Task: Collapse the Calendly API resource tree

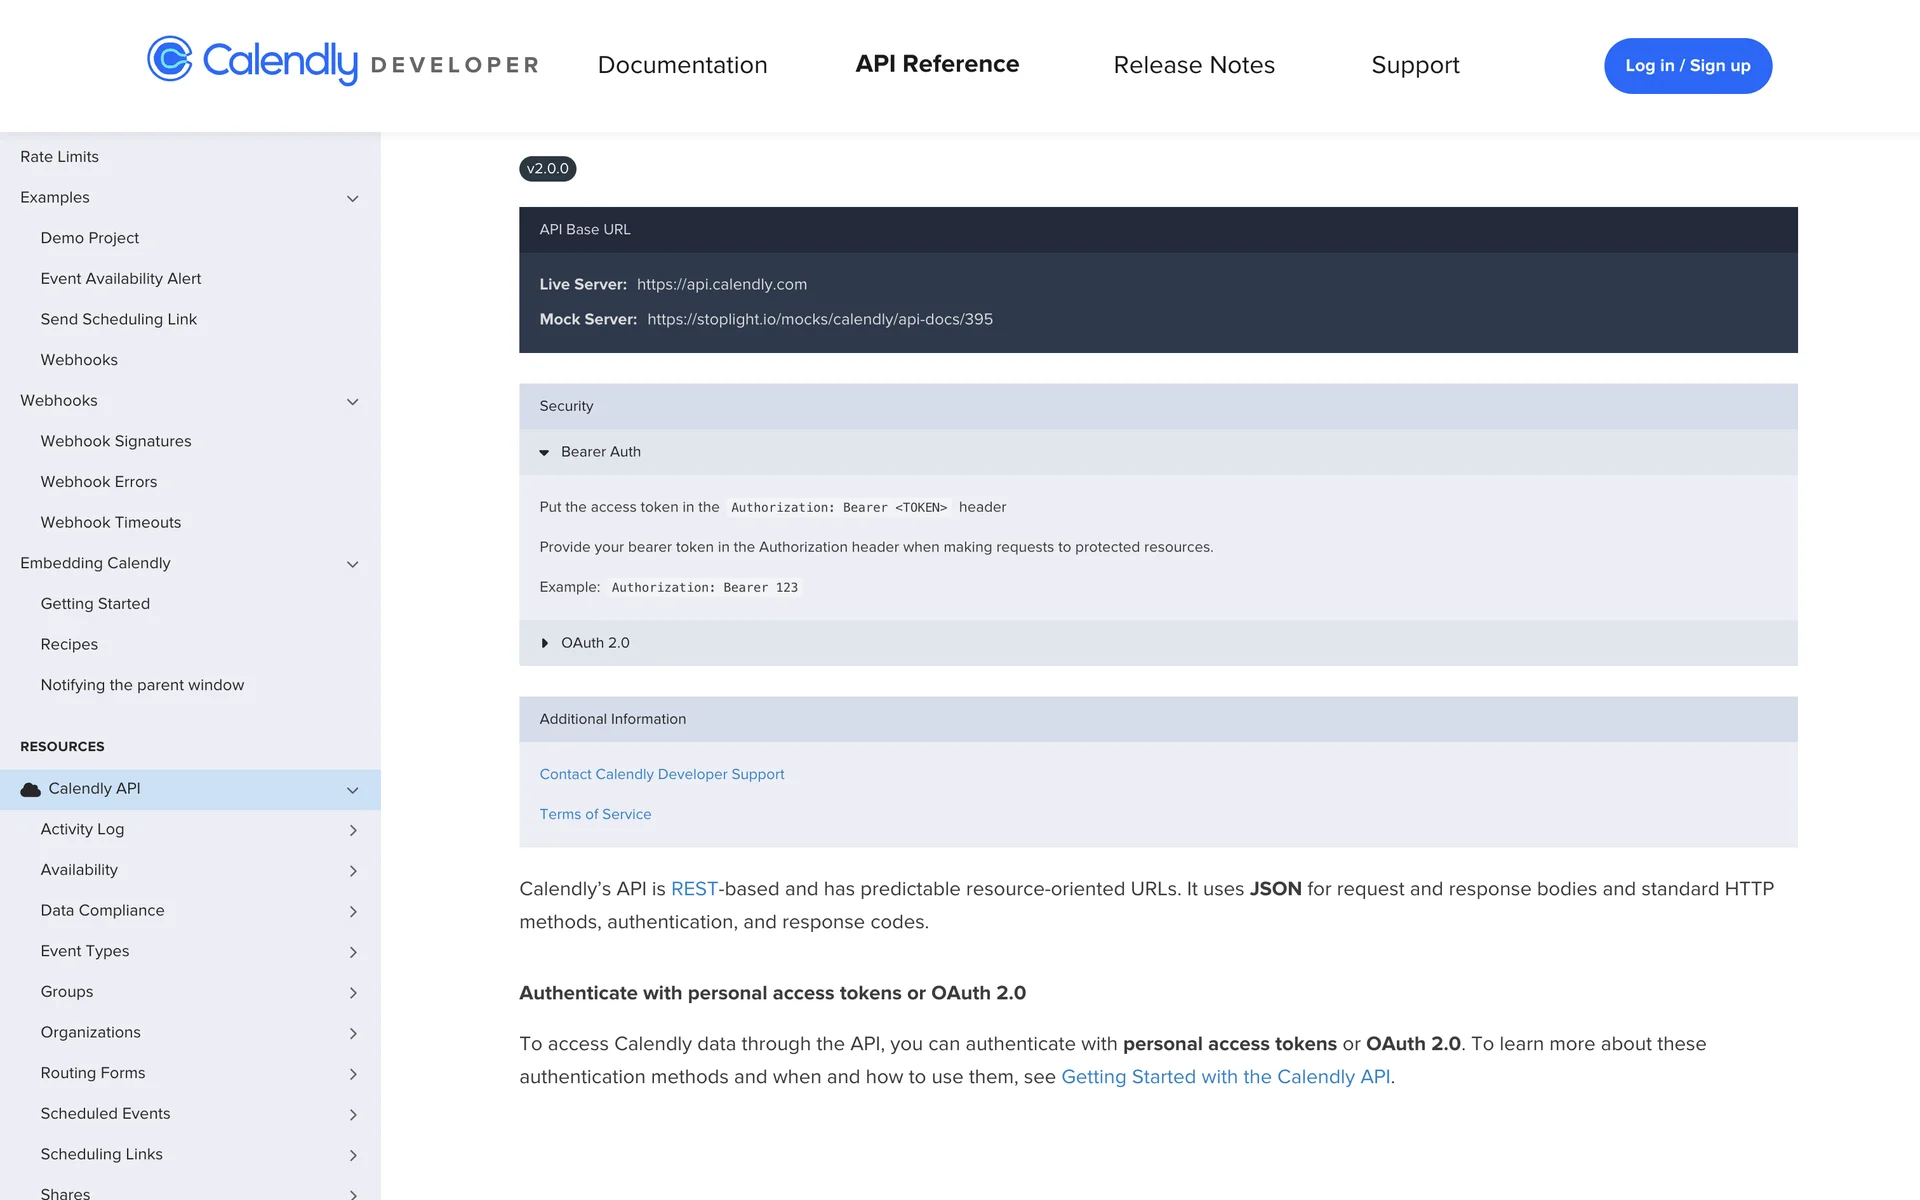Action: pyautogui.click(x=353, y=791)
